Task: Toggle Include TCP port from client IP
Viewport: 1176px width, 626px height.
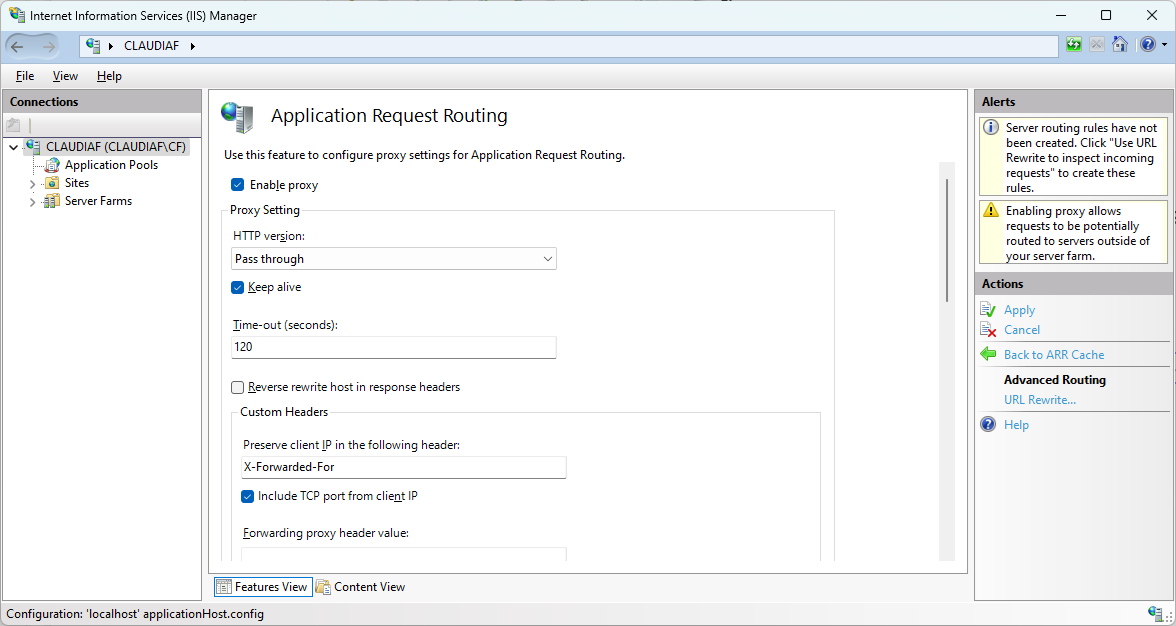Action: tap(248, 496)
